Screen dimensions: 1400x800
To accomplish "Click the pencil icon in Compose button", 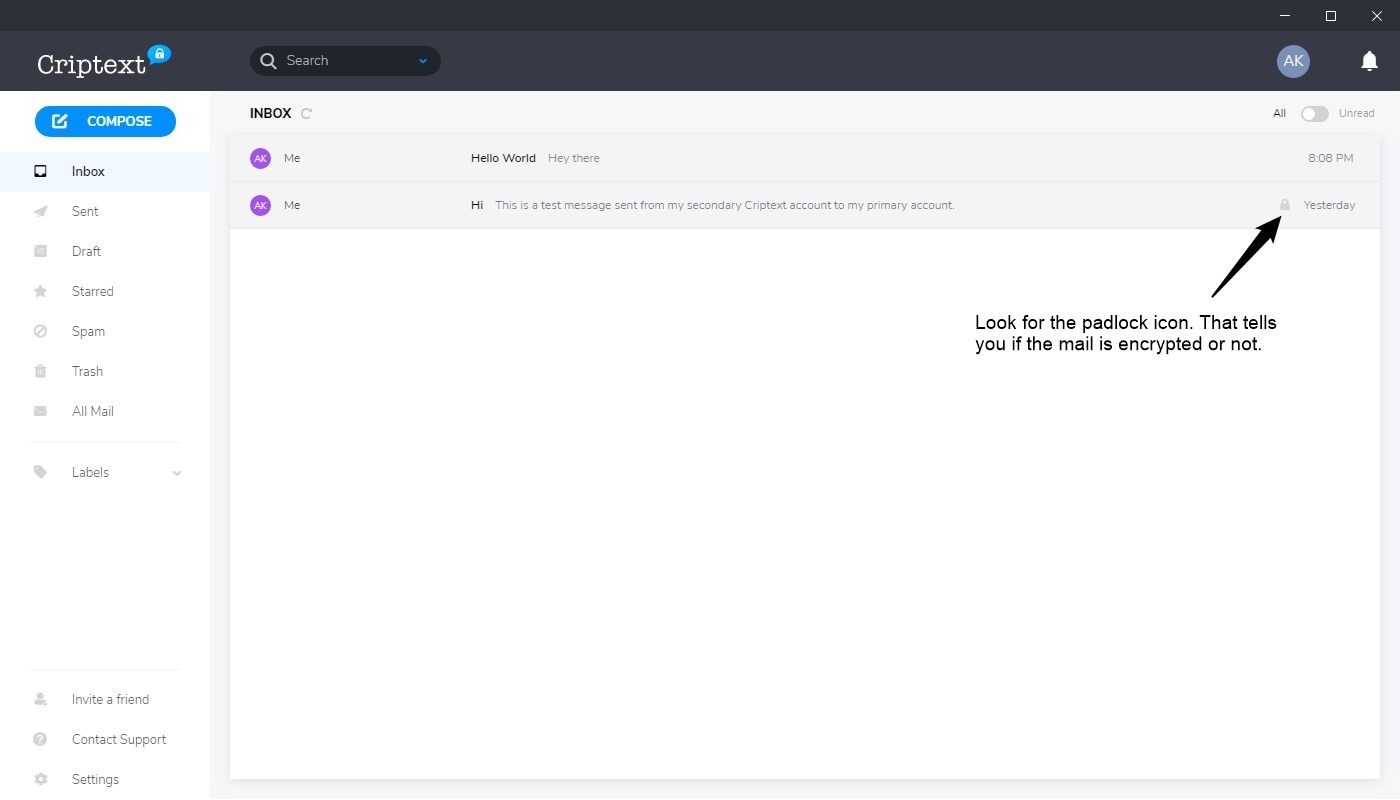I will [60, 121].
